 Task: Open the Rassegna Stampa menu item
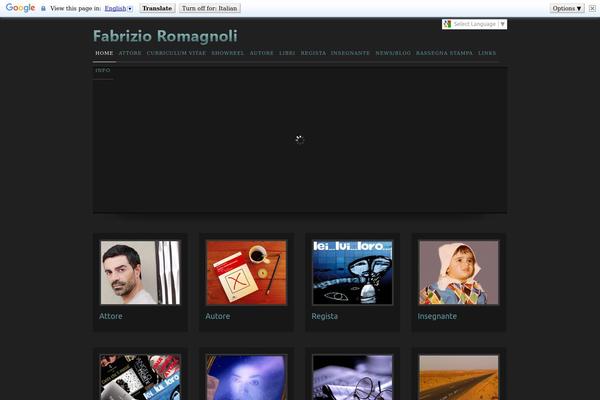[x=444, y=53]
